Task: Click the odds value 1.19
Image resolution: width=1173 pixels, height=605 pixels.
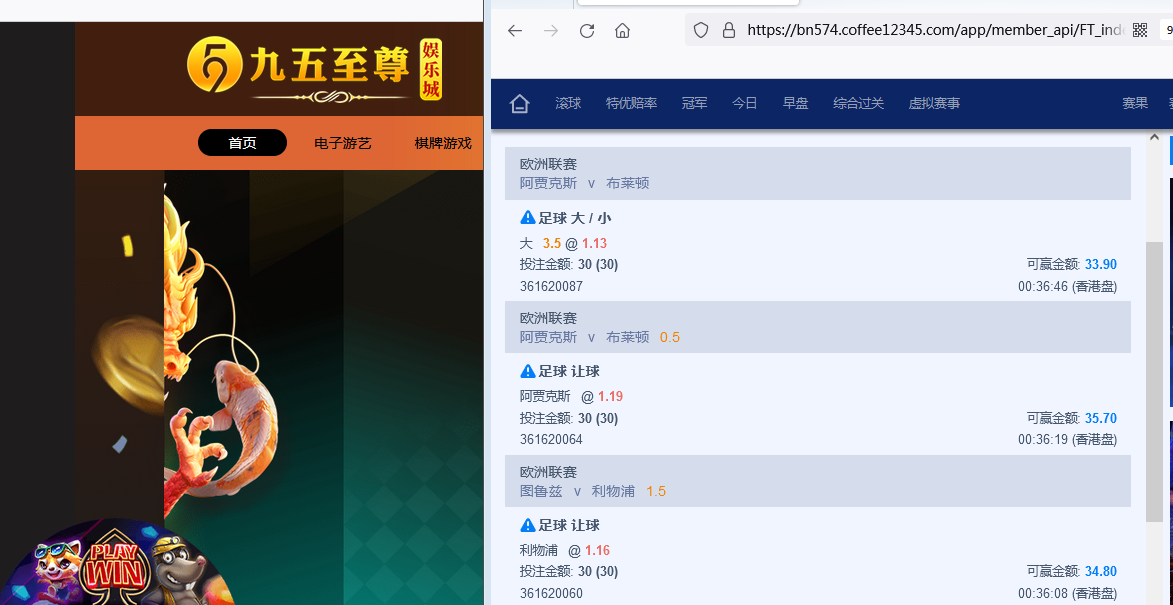Action: click(x=610, y=396)
